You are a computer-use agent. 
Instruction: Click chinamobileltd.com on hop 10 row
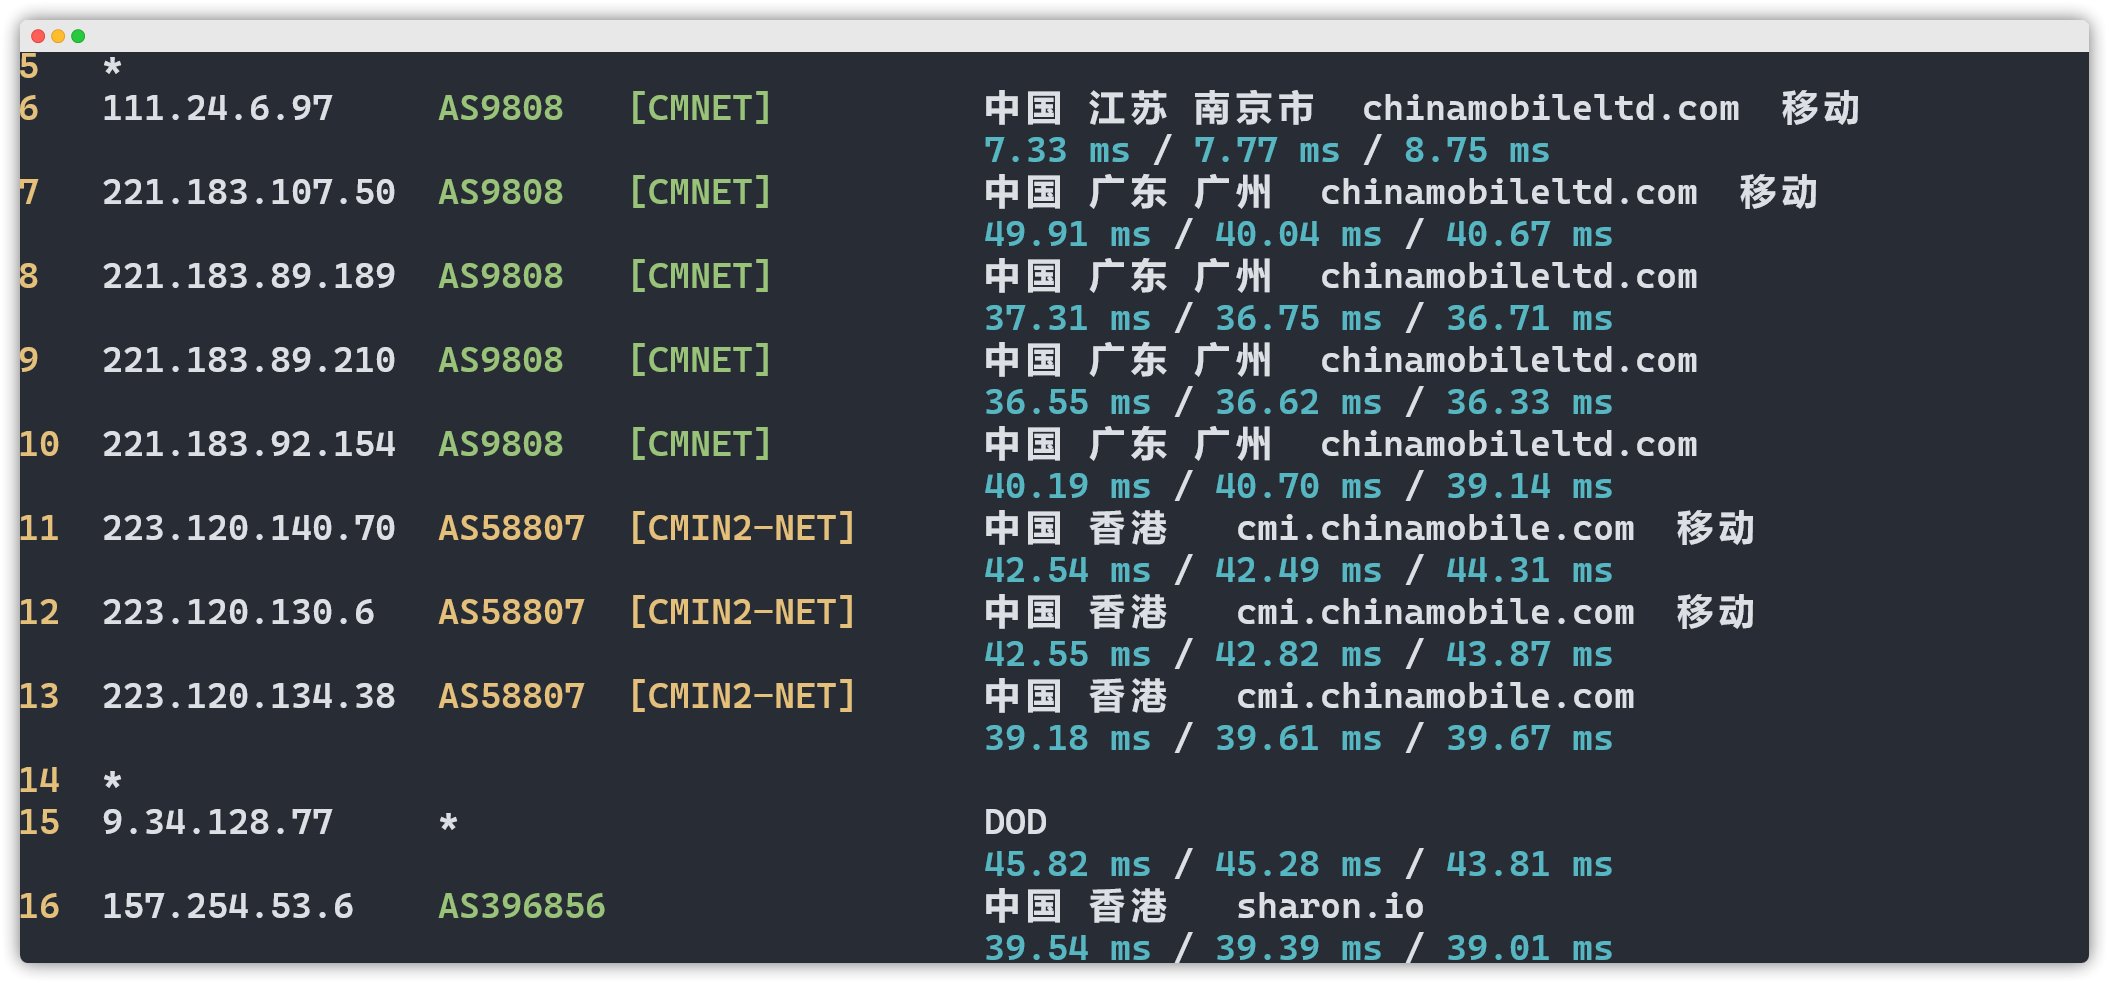tap(1509, 444)
